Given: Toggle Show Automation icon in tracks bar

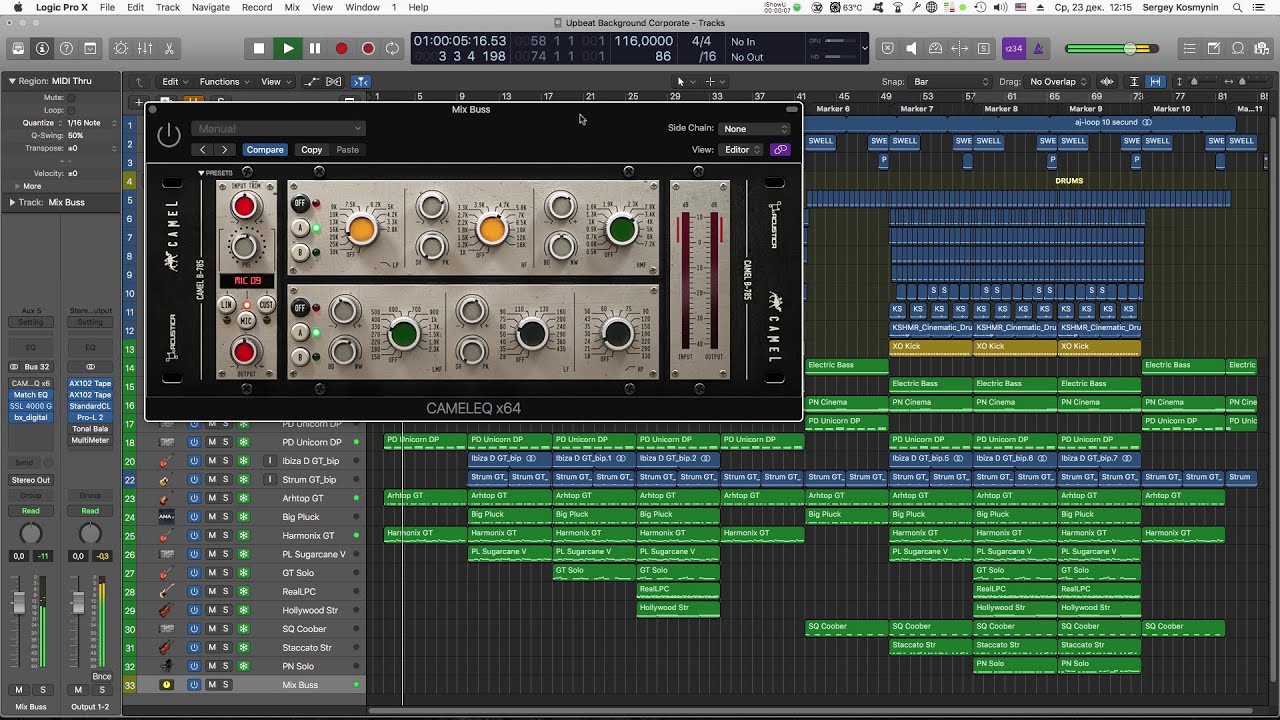Looking at the screenshot, I should [x=311, y=82].
